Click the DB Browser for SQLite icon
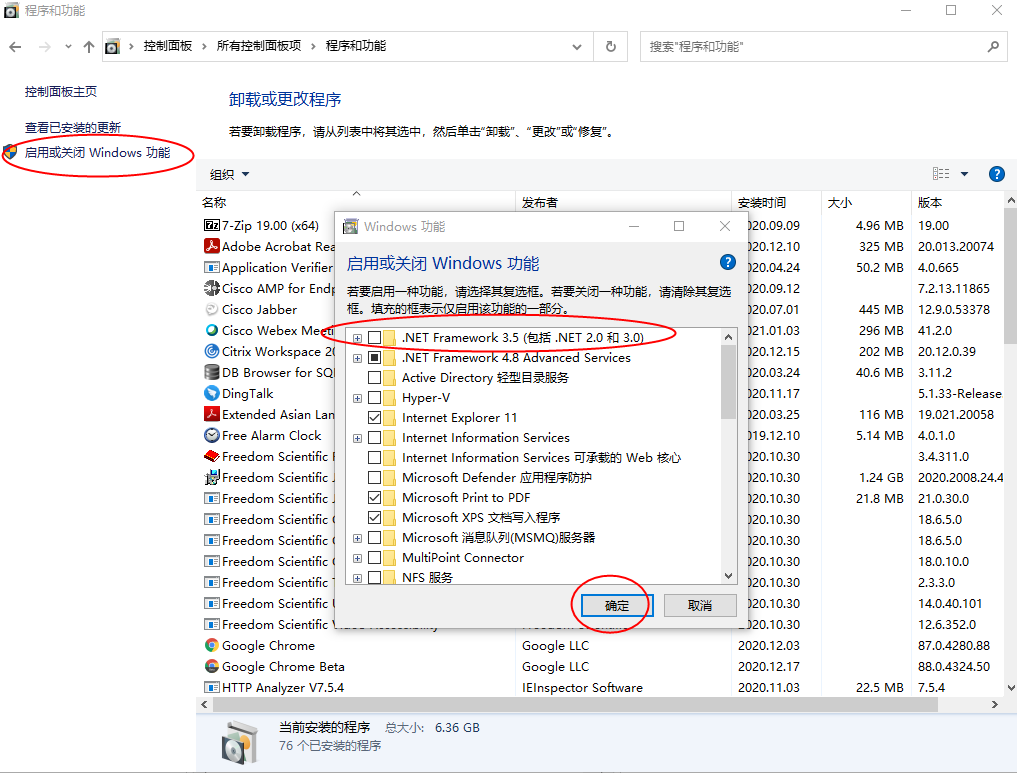The image size is (1017, 773). click(211, 372)
